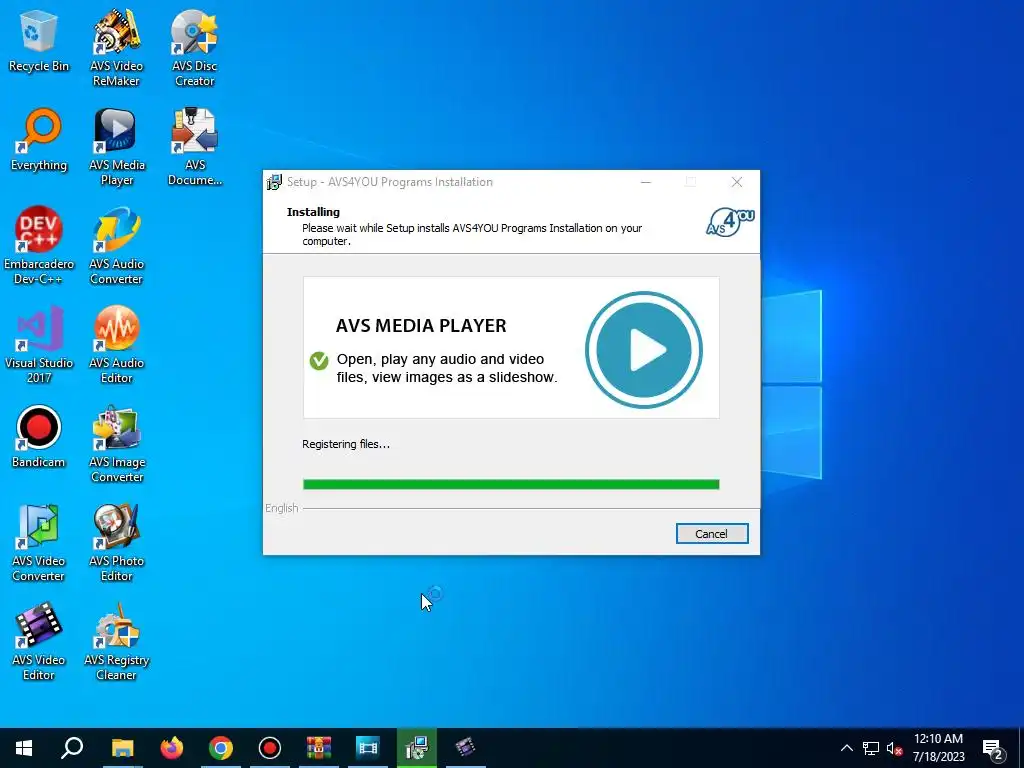
Task: Open taskbar search magnifier
Action: pyautogui.click(x=72, y=748)
